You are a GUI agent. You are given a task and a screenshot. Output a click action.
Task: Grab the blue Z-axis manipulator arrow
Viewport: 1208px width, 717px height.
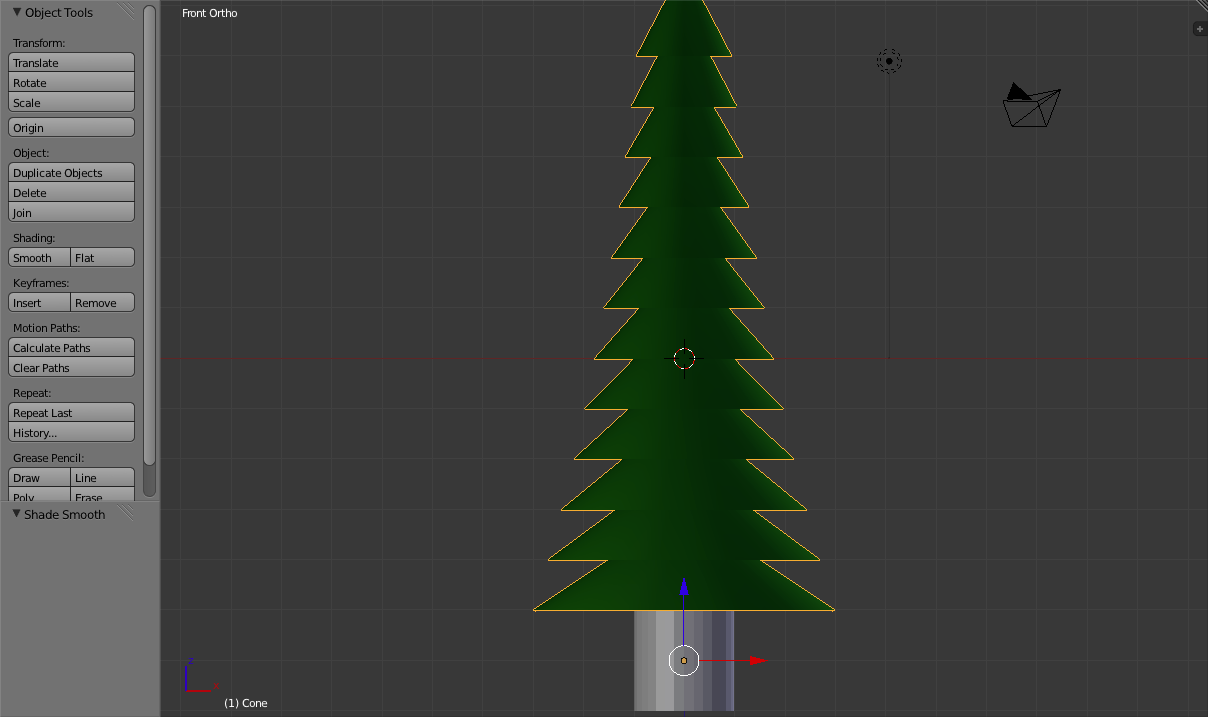(684, 587)
